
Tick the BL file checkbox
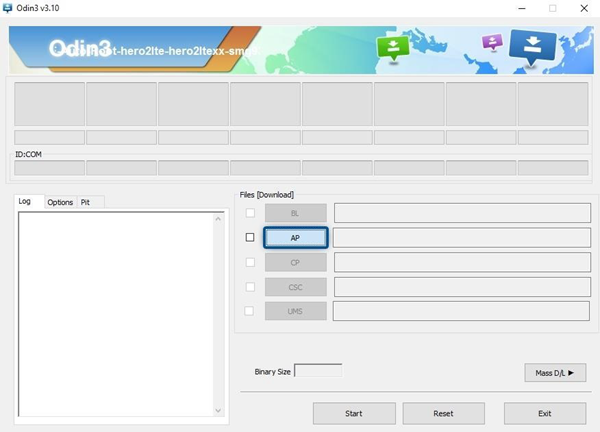(250, 213)
